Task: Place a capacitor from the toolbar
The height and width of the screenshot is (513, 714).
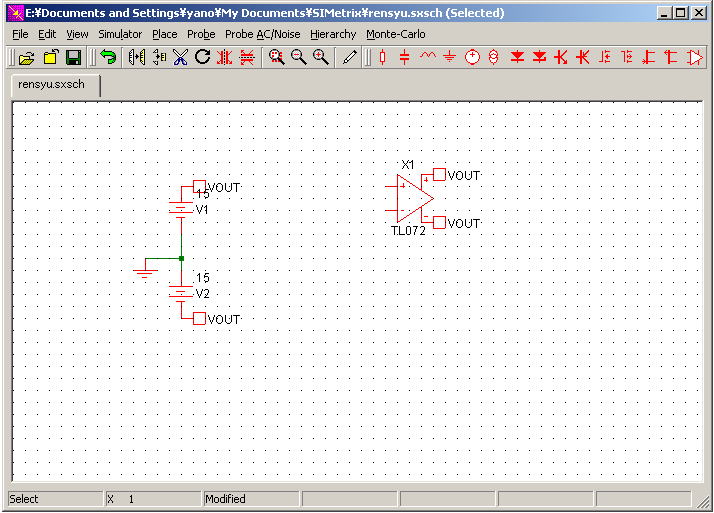Action: pyautogui.click(x=404, y=58)
